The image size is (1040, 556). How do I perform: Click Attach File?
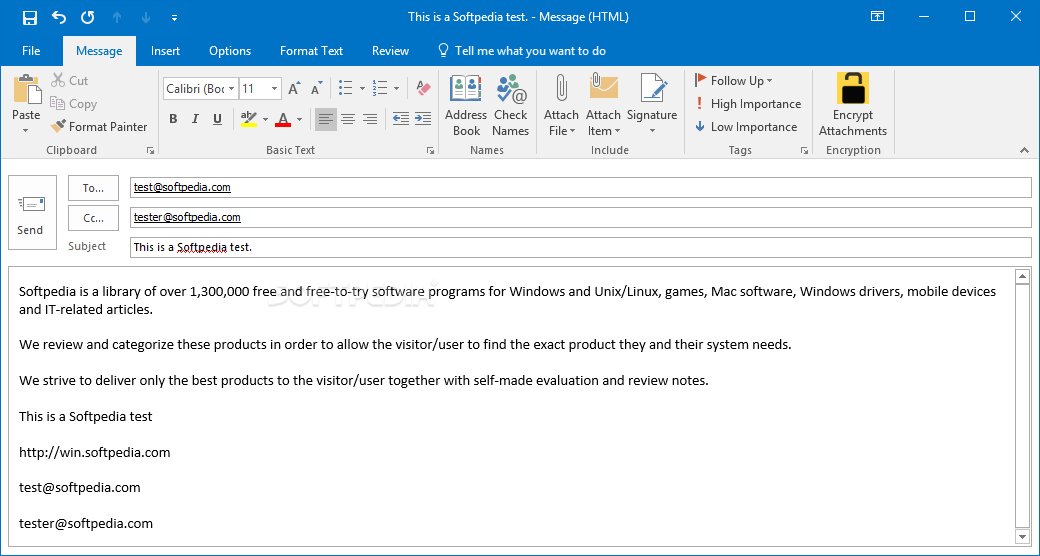click(561, 105)
